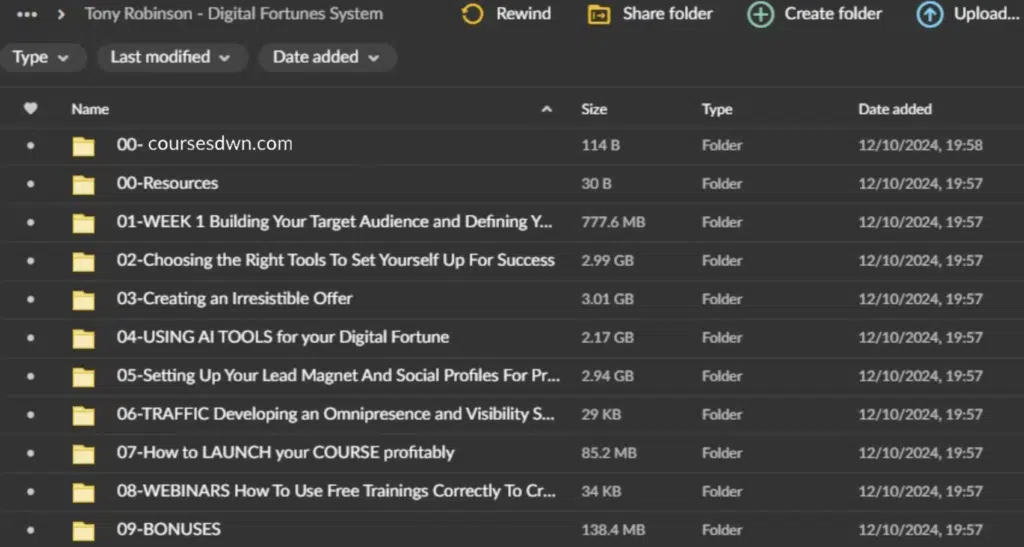Click the heart favourites column icon

point(31,108)
